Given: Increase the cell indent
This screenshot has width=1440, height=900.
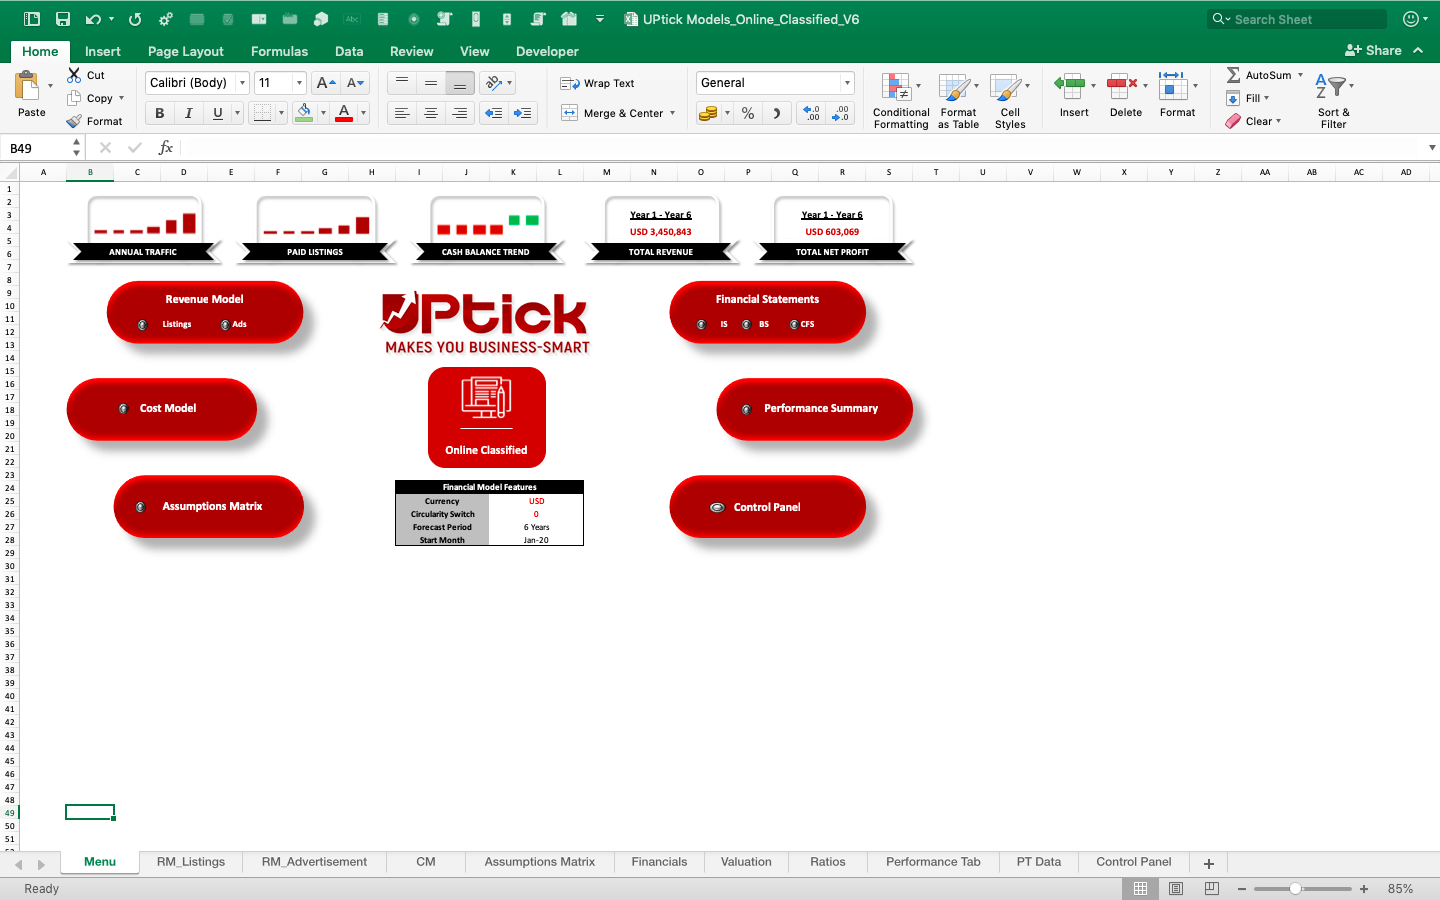Looking at the screenshot, I should tap(523, 113).
